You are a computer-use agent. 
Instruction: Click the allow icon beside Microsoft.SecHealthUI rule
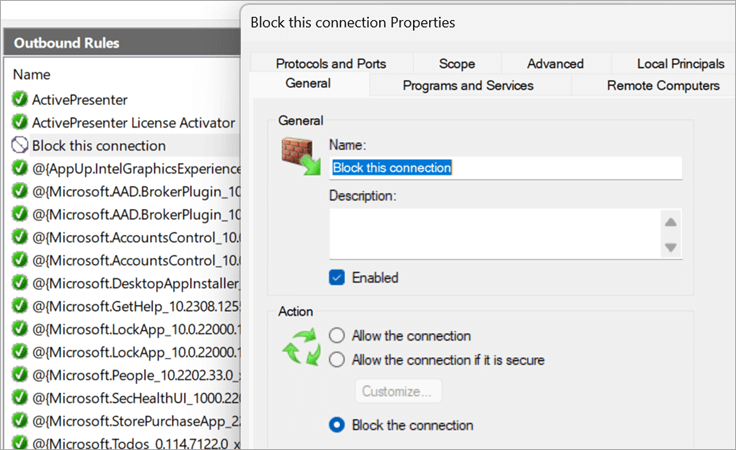pos(19,396)
